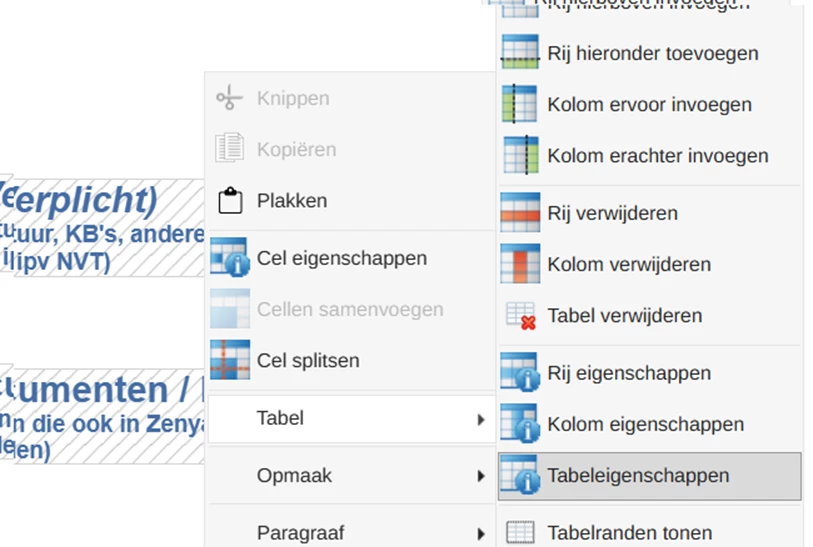Viewport: 813px width, 547px height.
Task: Expand the Tabel submenu arrow
Action: click(481, 419)
